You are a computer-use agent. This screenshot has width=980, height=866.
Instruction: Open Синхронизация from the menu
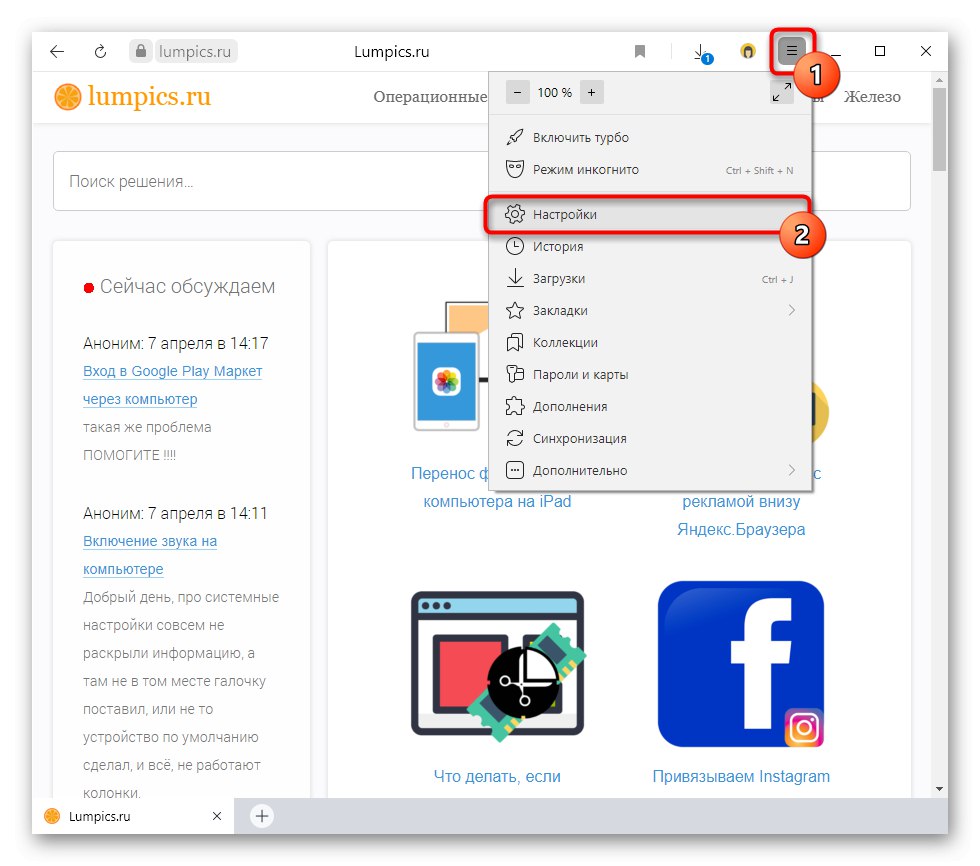(x=649, y=438)
